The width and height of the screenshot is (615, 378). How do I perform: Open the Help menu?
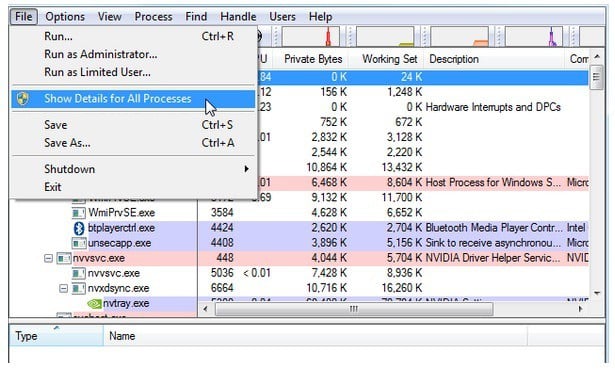pyautogui.click(x=320, y=16)
